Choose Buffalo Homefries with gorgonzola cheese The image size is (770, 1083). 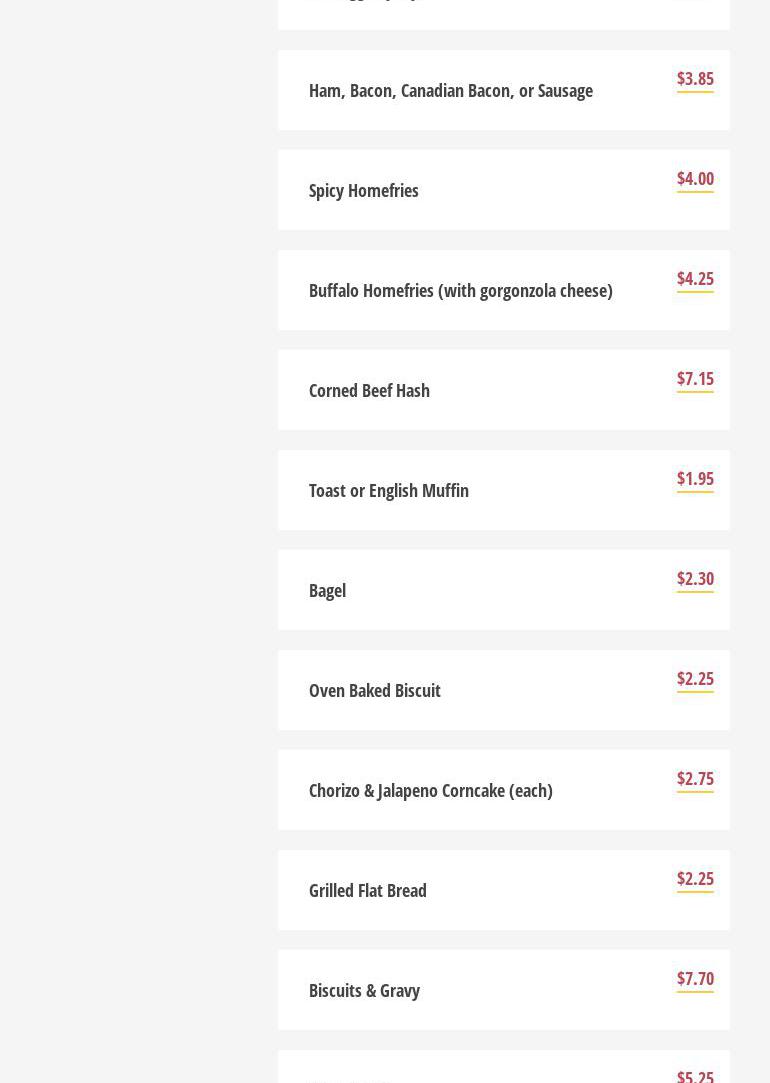(x=460, y=290)
